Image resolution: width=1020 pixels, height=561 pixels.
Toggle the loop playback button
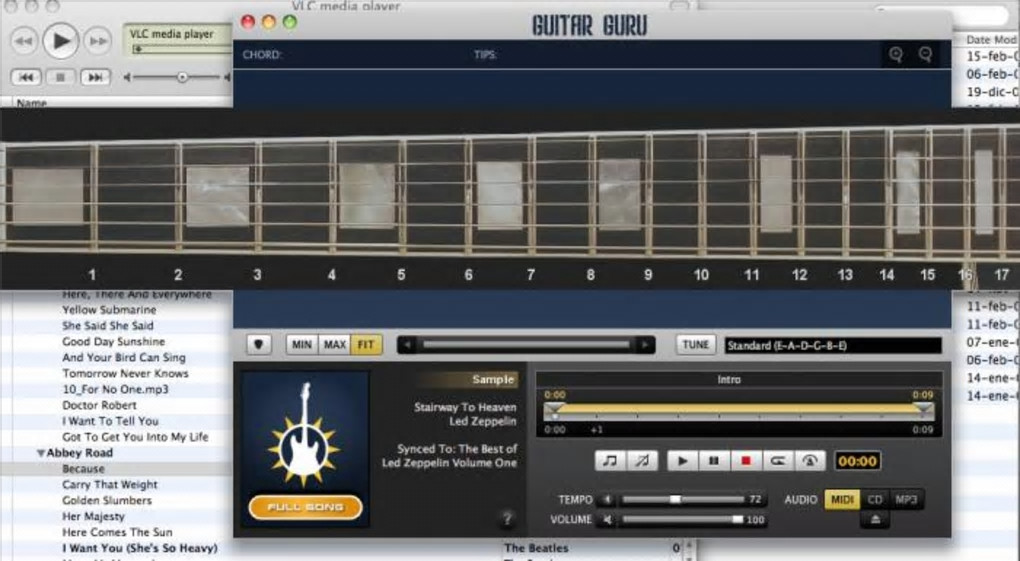coord(777,461)
